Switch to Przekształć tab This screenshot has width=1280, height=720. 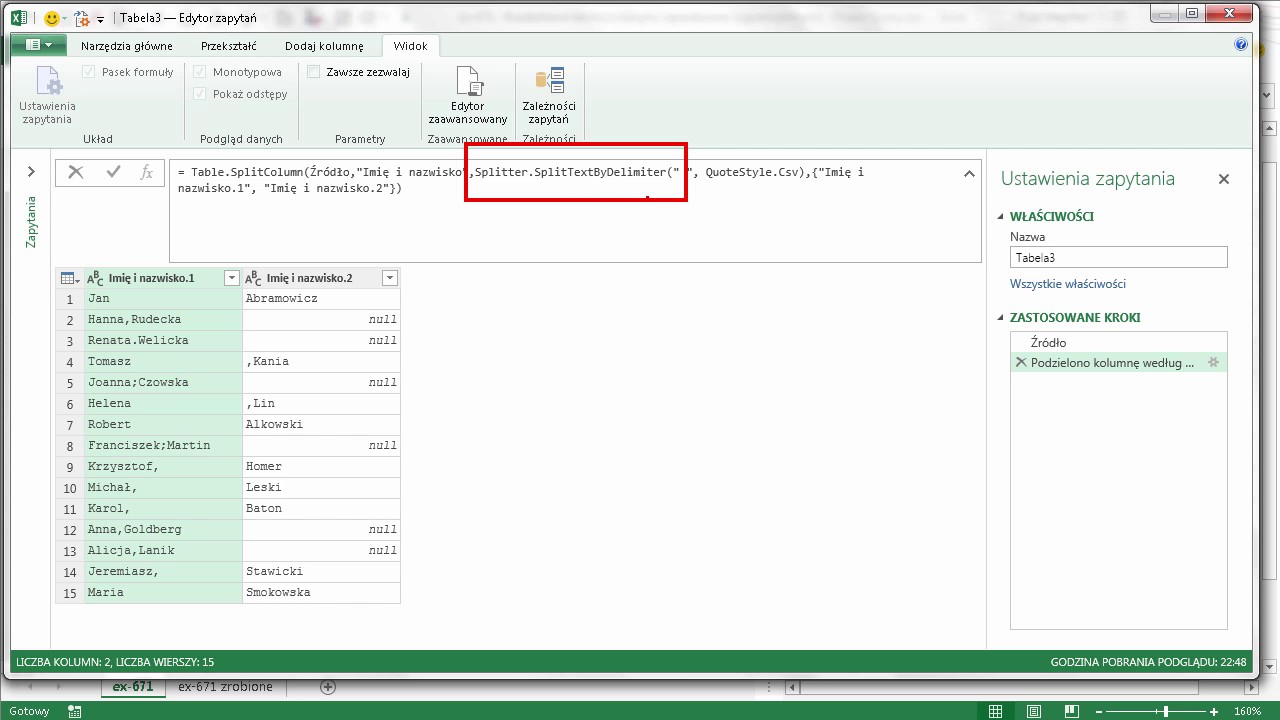point(229,46)
